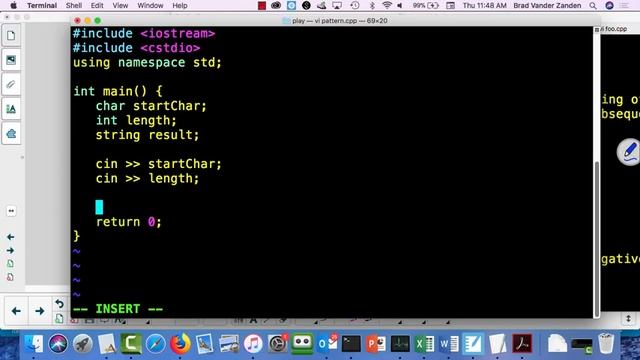Open the Help menu

(x=180, y=5)
